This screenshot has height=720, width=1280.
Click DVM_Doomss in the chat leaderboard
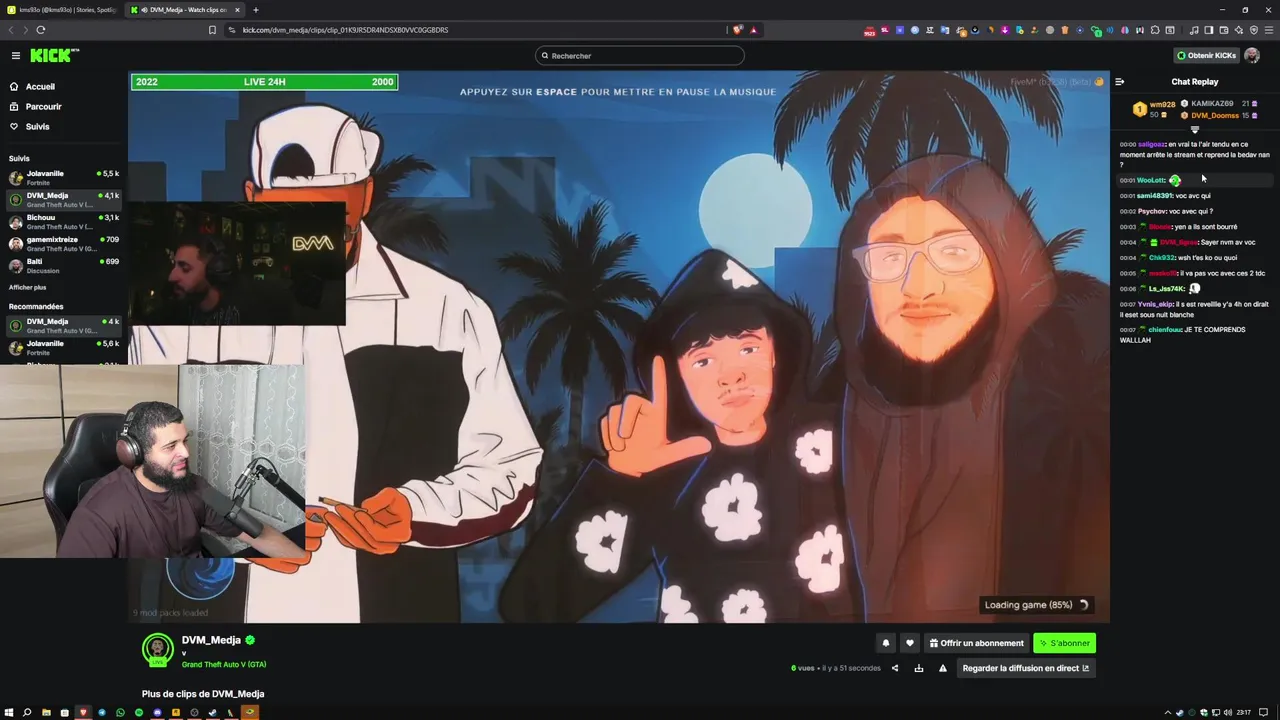pyautogui.click(x=1215, y=116)
